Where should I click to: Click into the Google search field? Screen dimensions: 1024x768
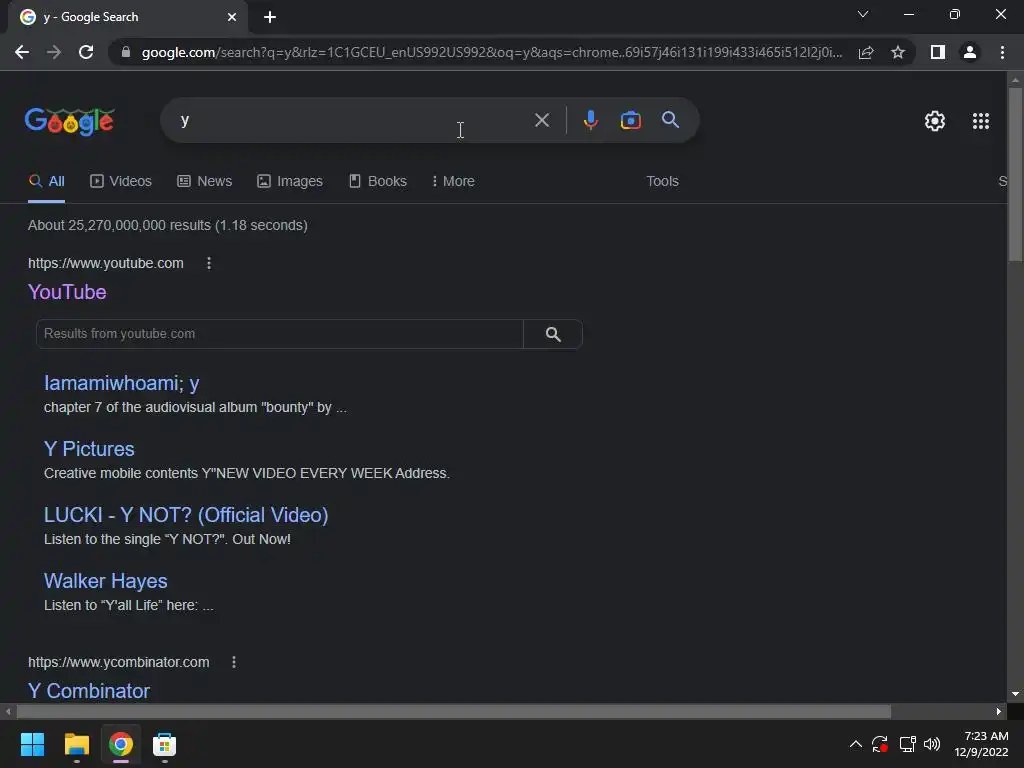click(x=353, y=120)
